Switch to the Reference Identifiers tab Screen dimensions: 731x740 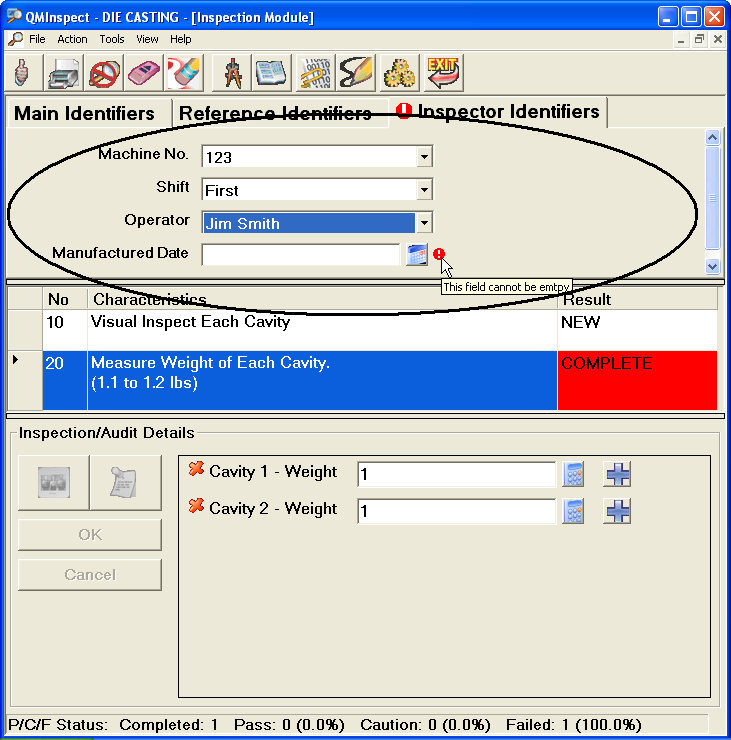coord(275,114)
